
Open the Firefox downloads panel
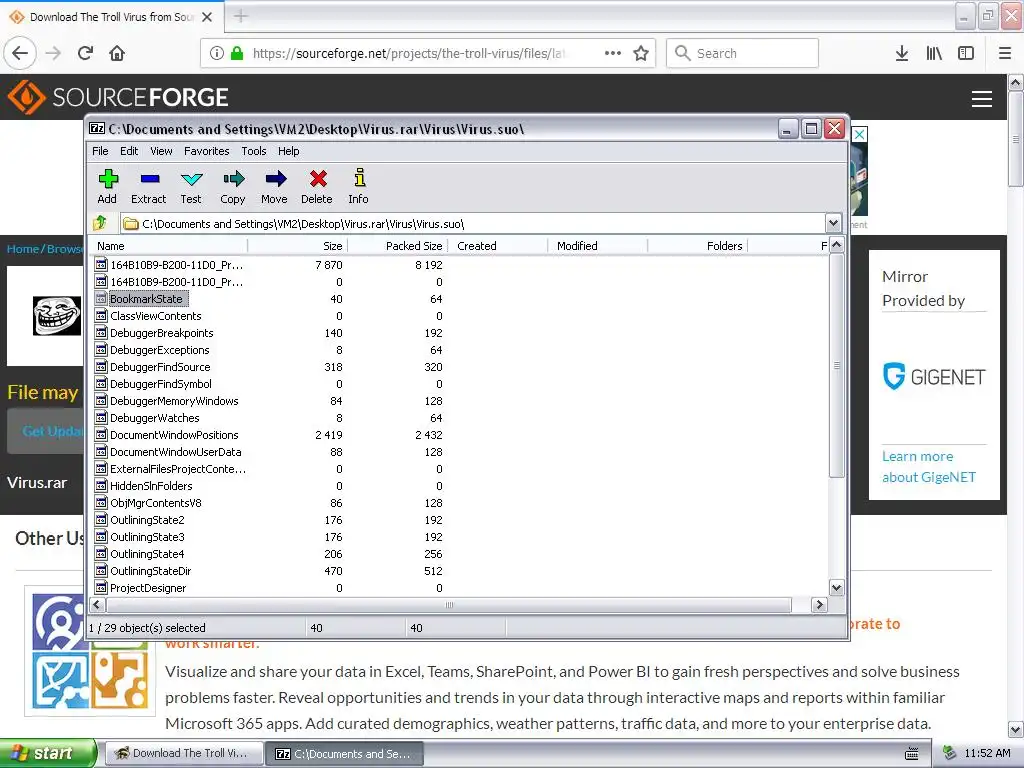click(902, 53)
